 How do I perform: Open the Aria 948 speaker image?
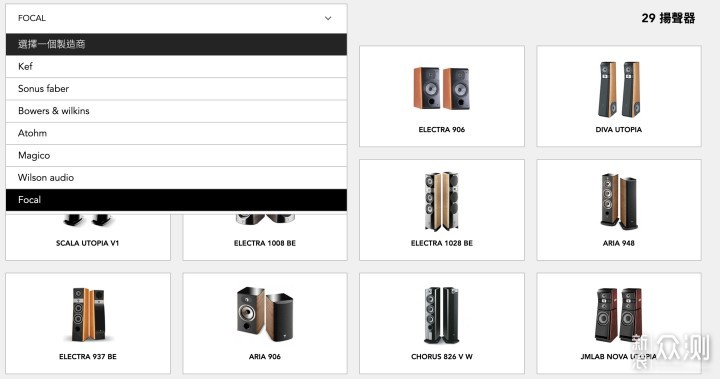pyautogui.click(x=619, y=201)
